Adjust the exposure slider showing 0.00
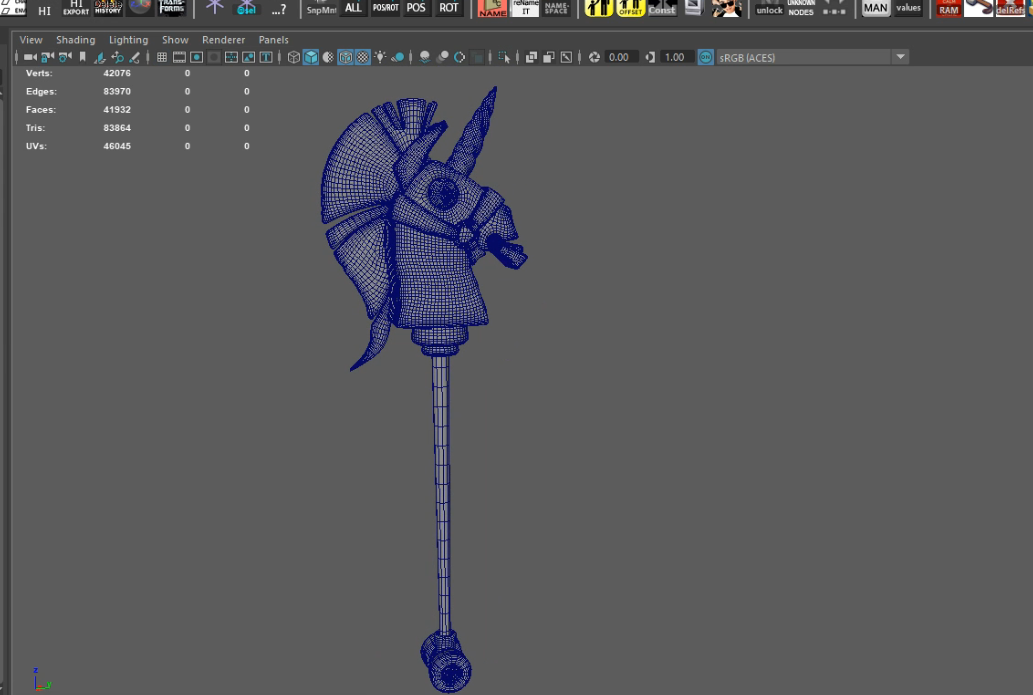 click(x=620, y=57)
